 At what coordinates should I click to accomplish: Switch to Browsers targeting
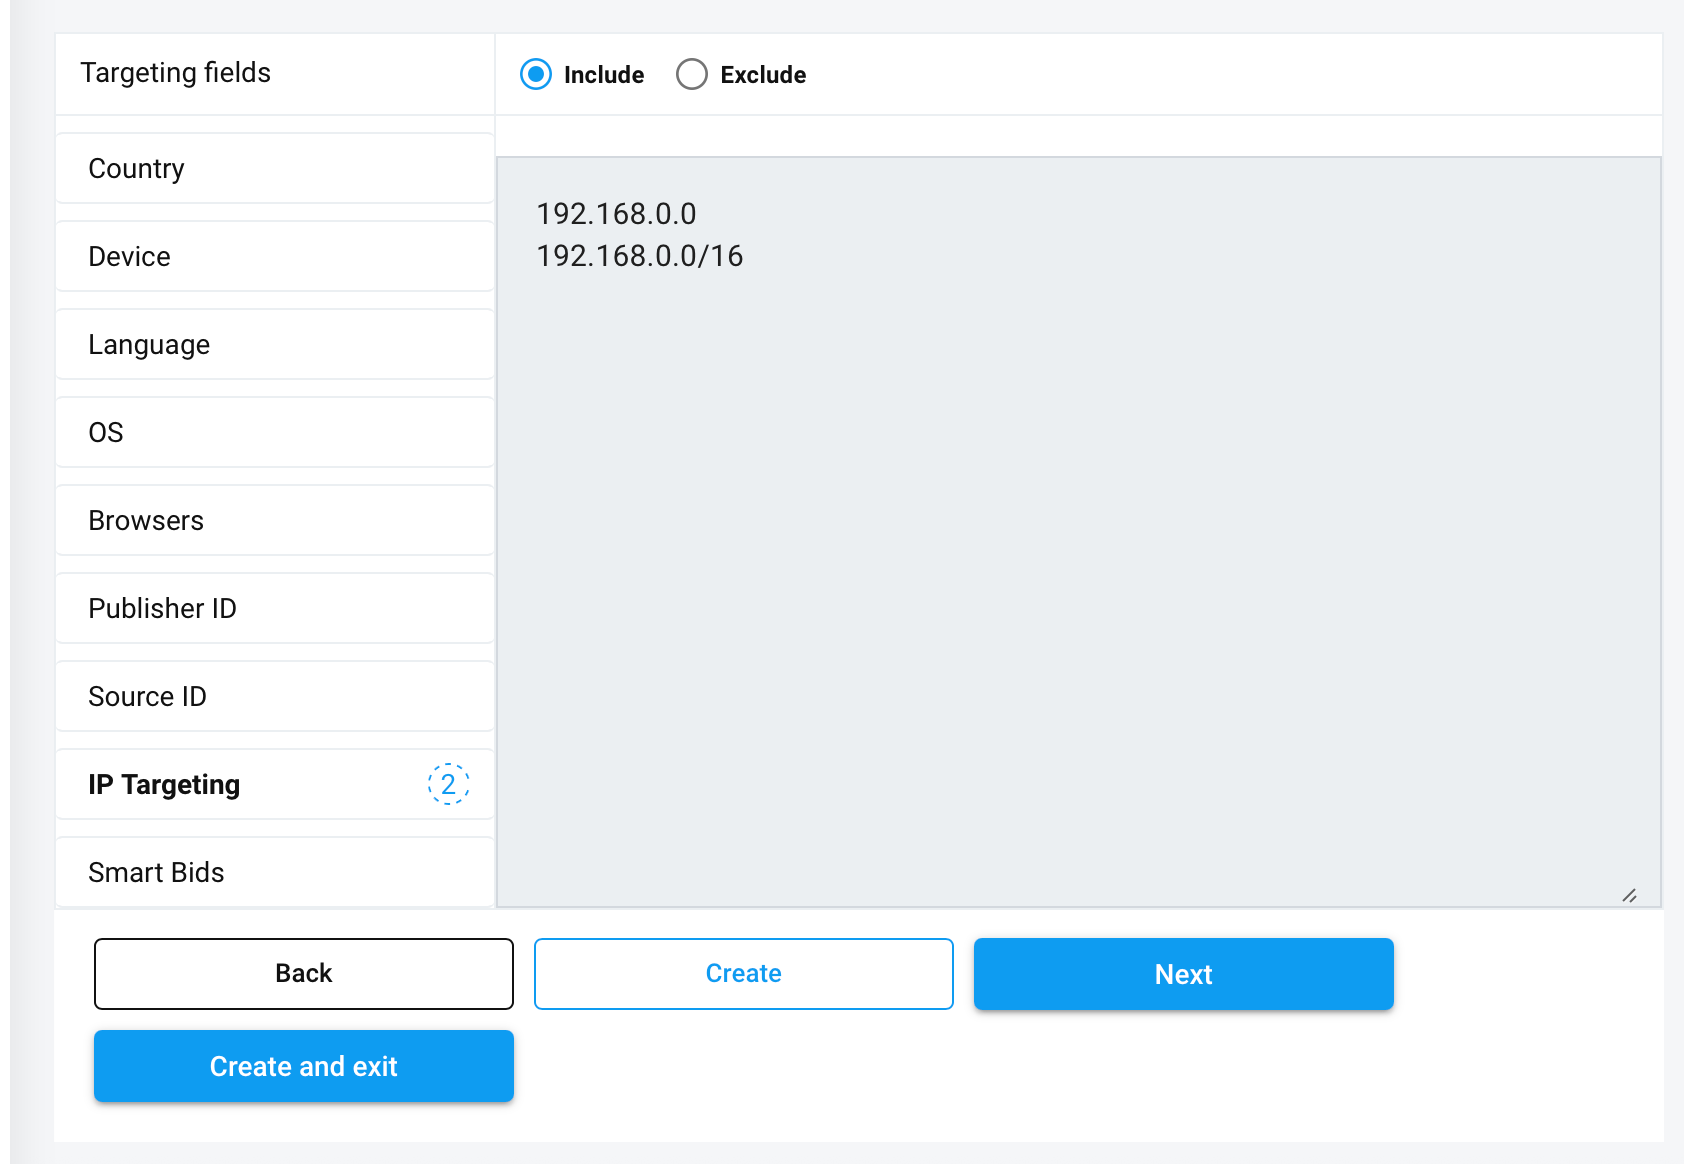[x=275, y=521]
